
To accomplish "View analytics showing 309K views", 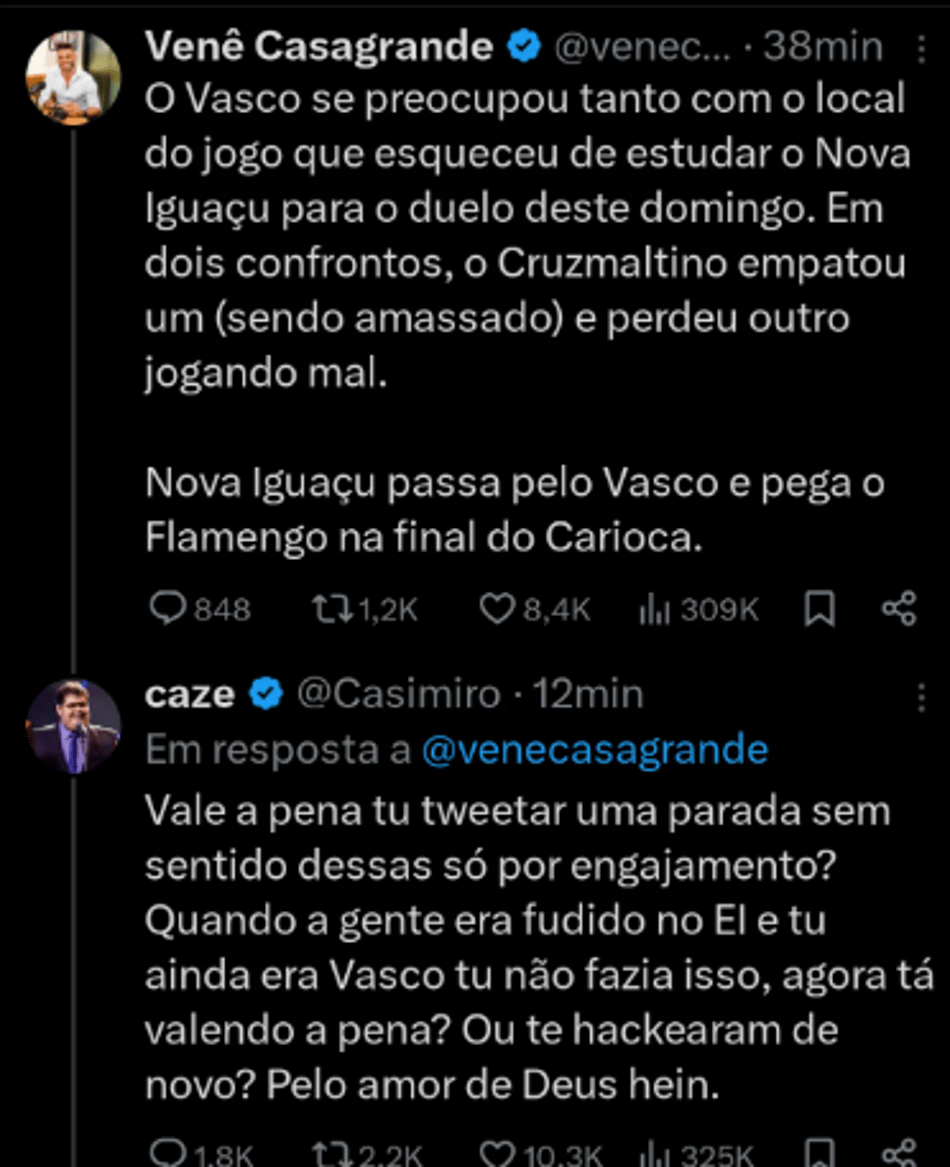I will 654,609.
